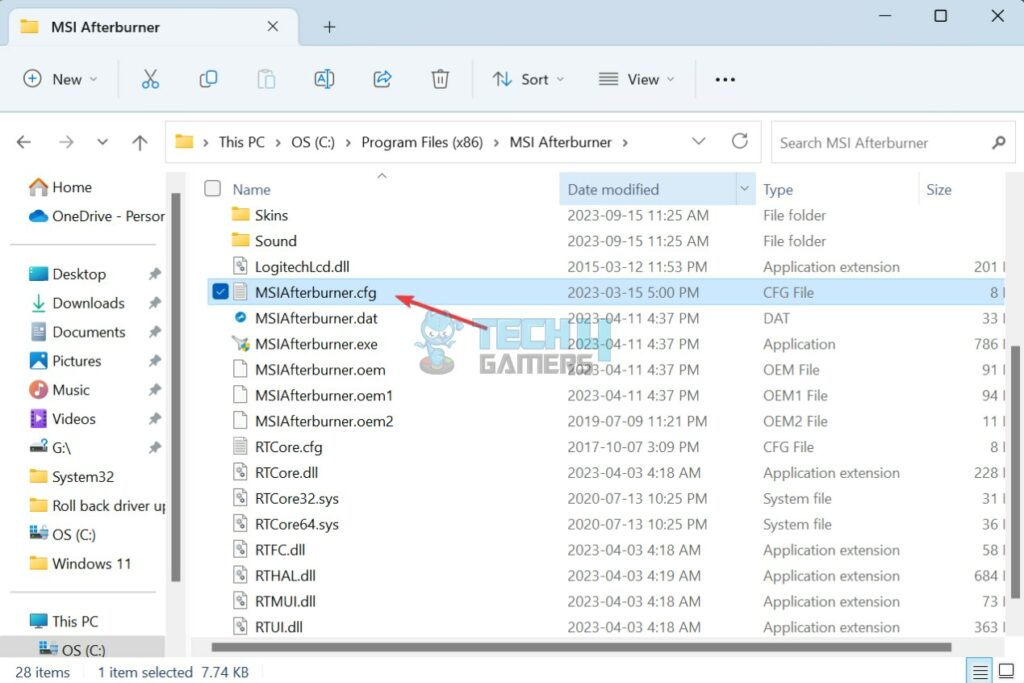
Task: Toggle the select-all checkbox in column header
Action: pos(213,188)
